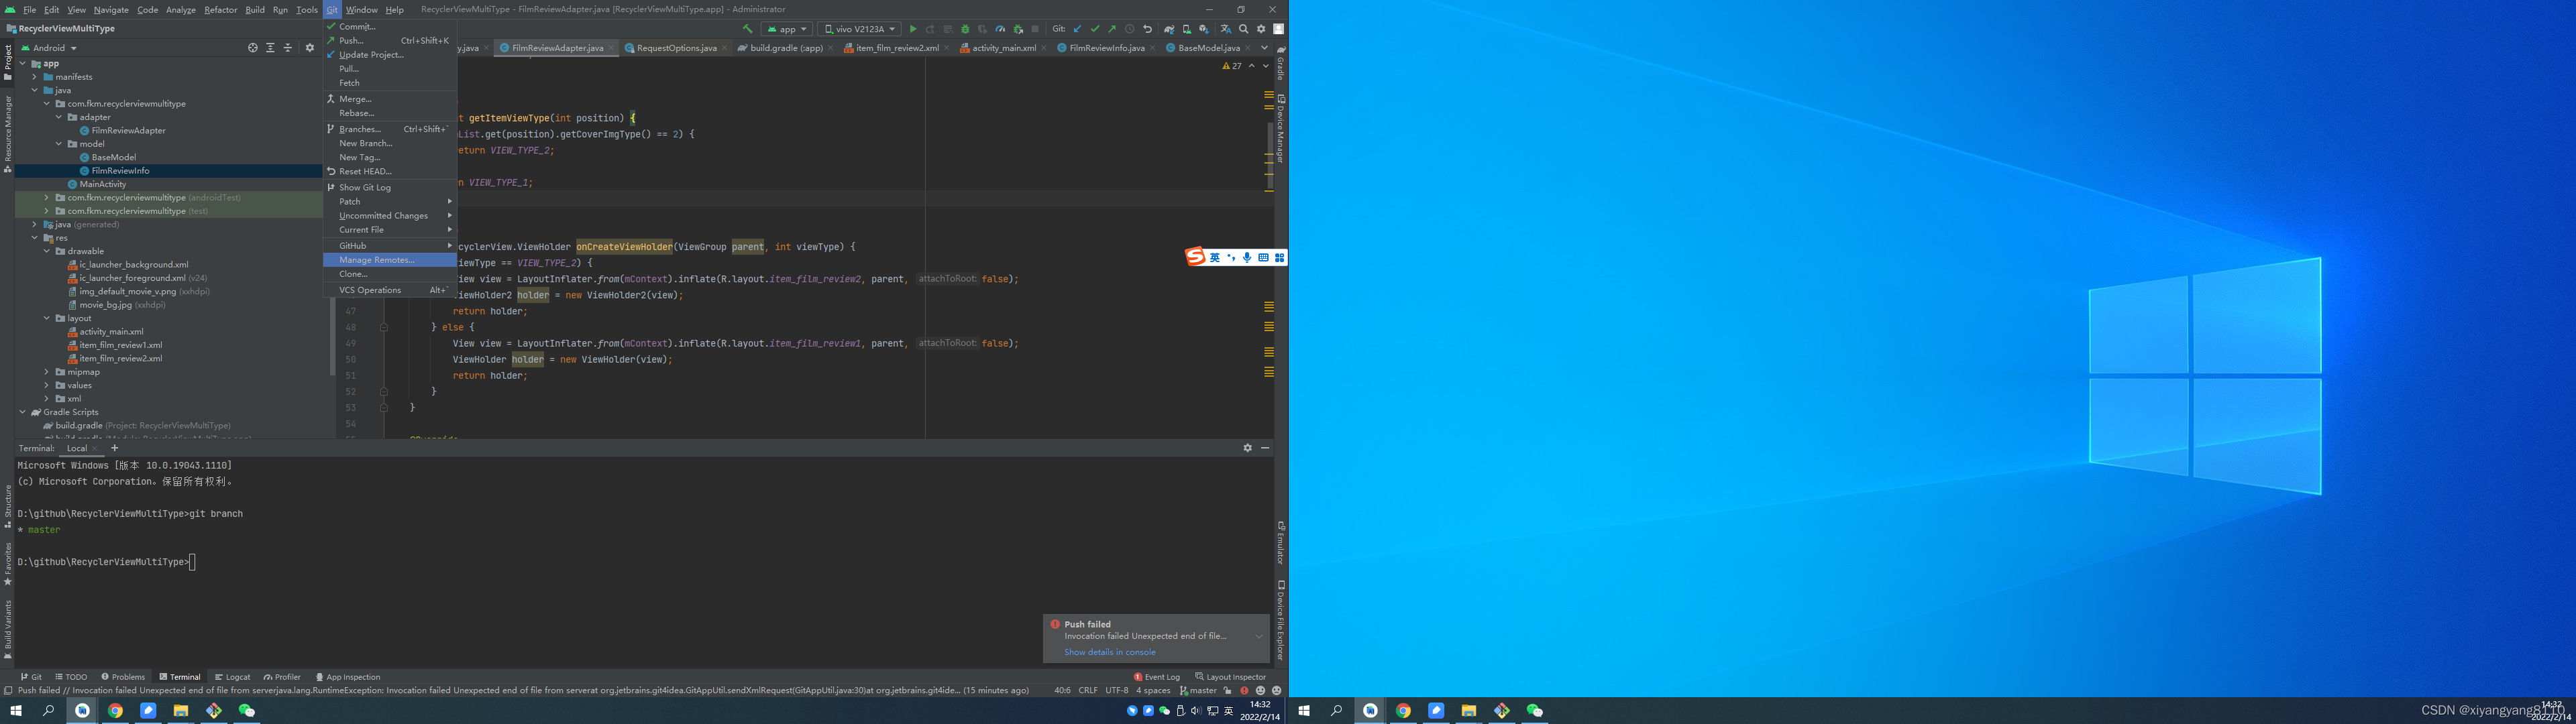Collapse the adapter package node
The image size is (2576, 724).
click(59, 117)
